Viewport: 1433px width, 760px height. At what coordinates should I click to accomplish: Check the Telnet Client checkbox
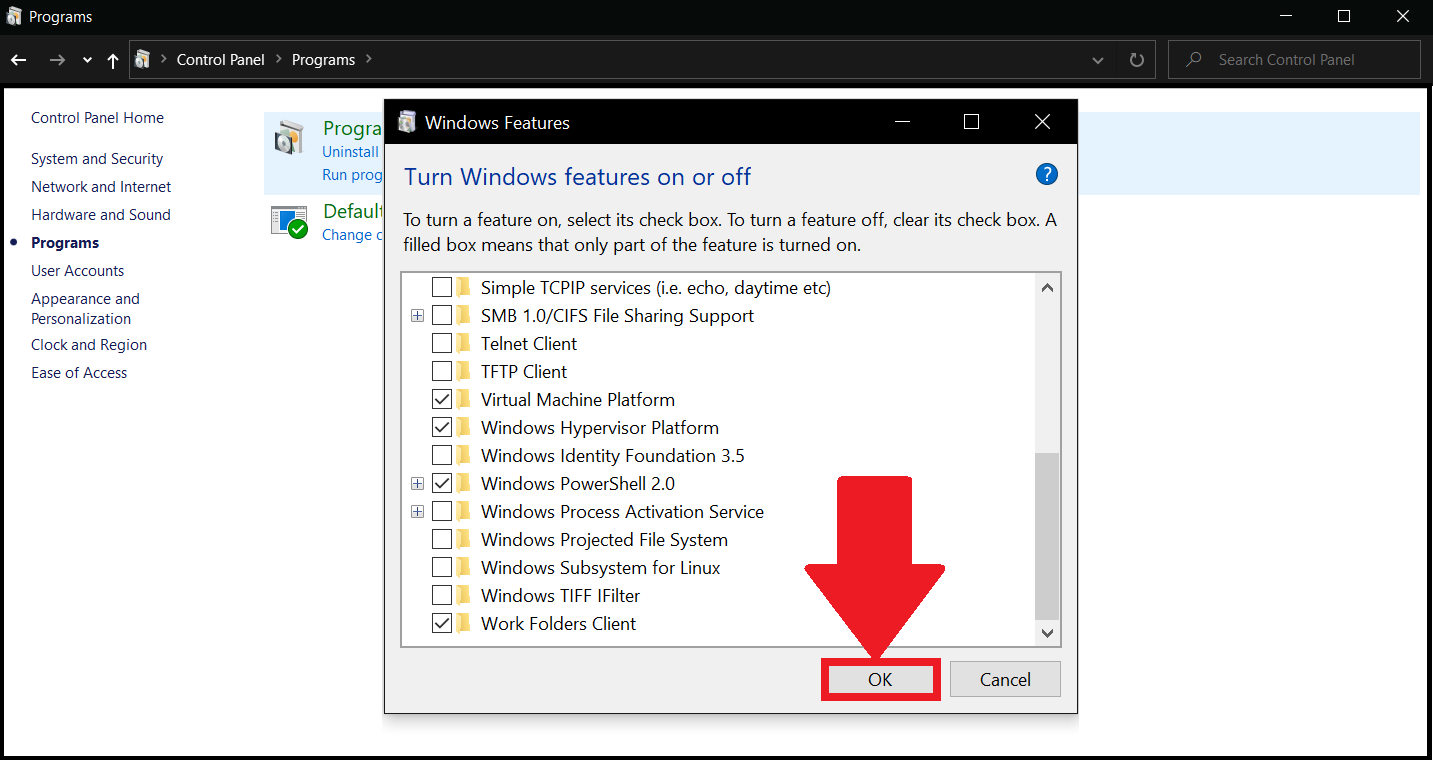coord(442,344)
